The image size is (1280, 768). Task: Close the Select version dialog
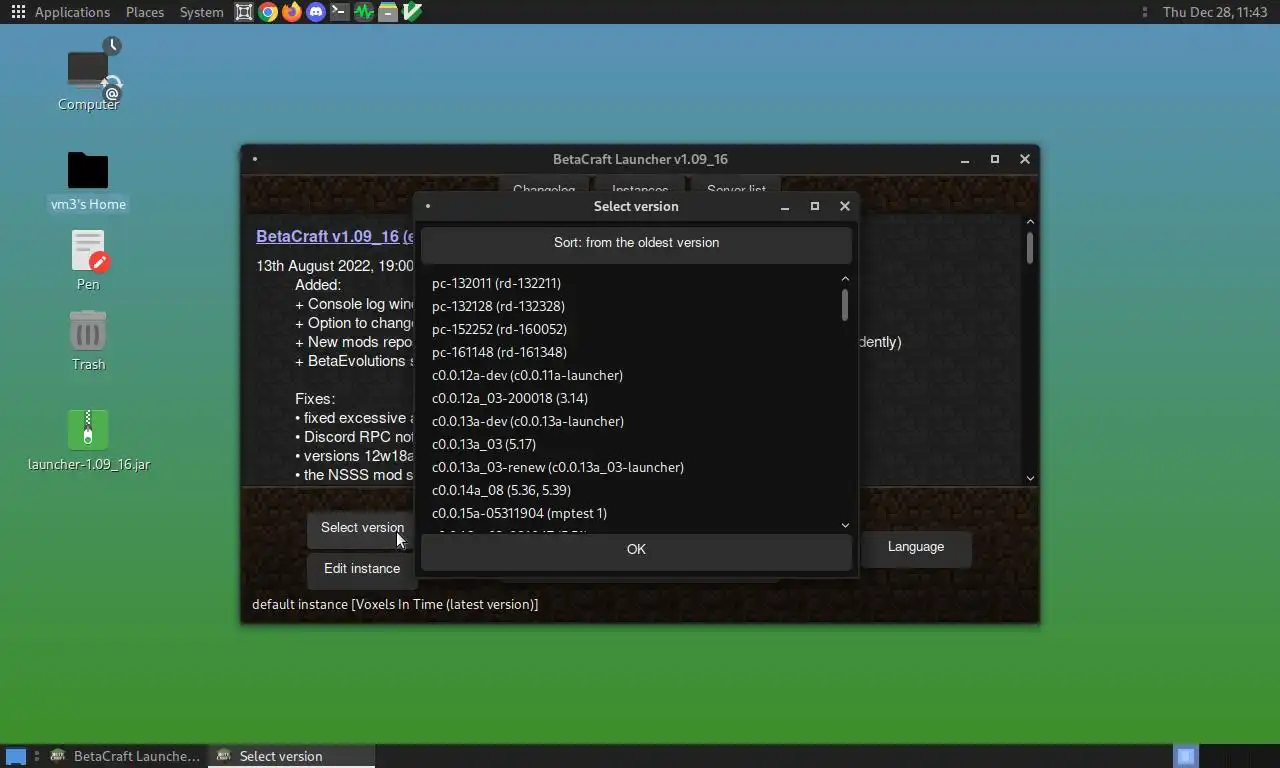pos(845,206)
